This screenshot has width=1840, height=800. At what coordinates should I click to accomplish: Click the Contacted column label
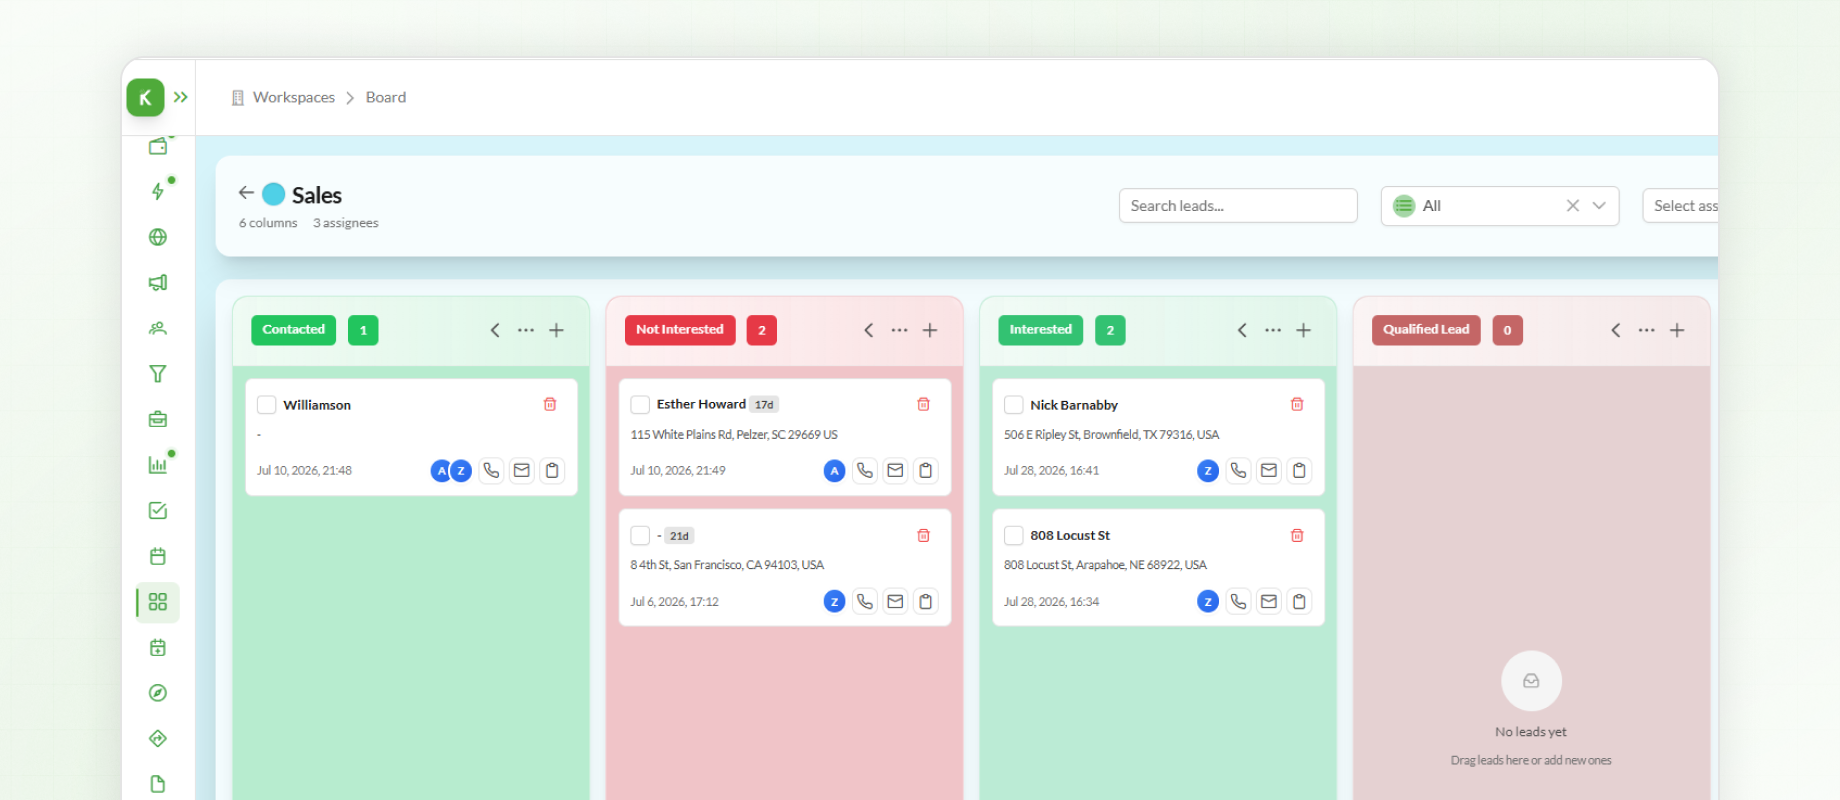294,330
